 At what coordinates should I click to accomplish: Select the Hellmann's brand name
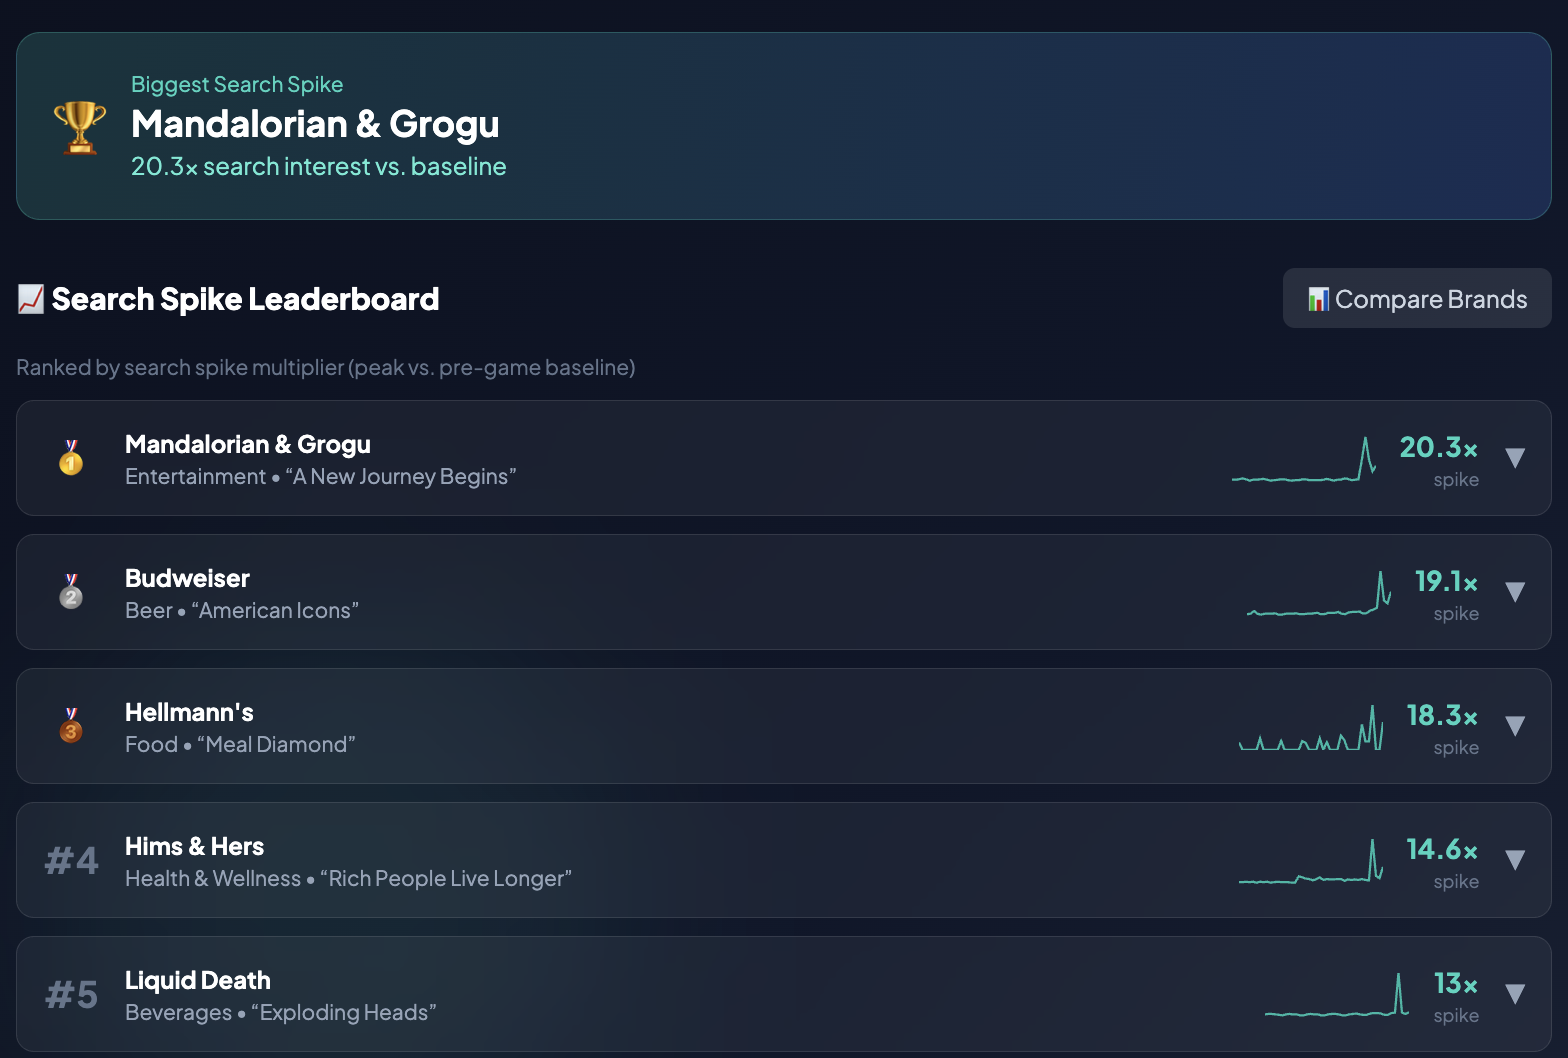pyautogui.click(x=189, y=712)
